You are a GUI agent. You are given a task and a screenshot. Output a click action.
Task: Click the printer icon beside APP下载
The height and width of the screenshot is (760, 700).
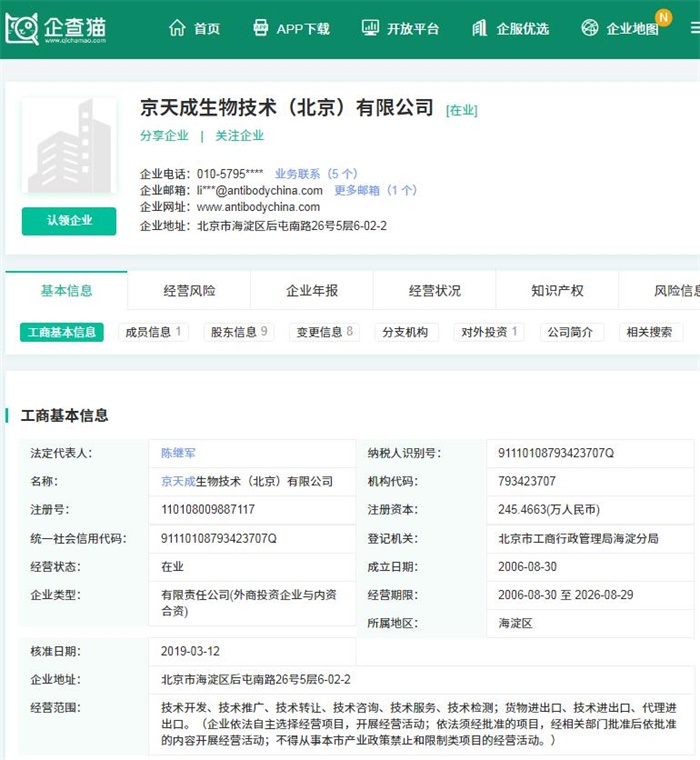(x=261, y=28)
